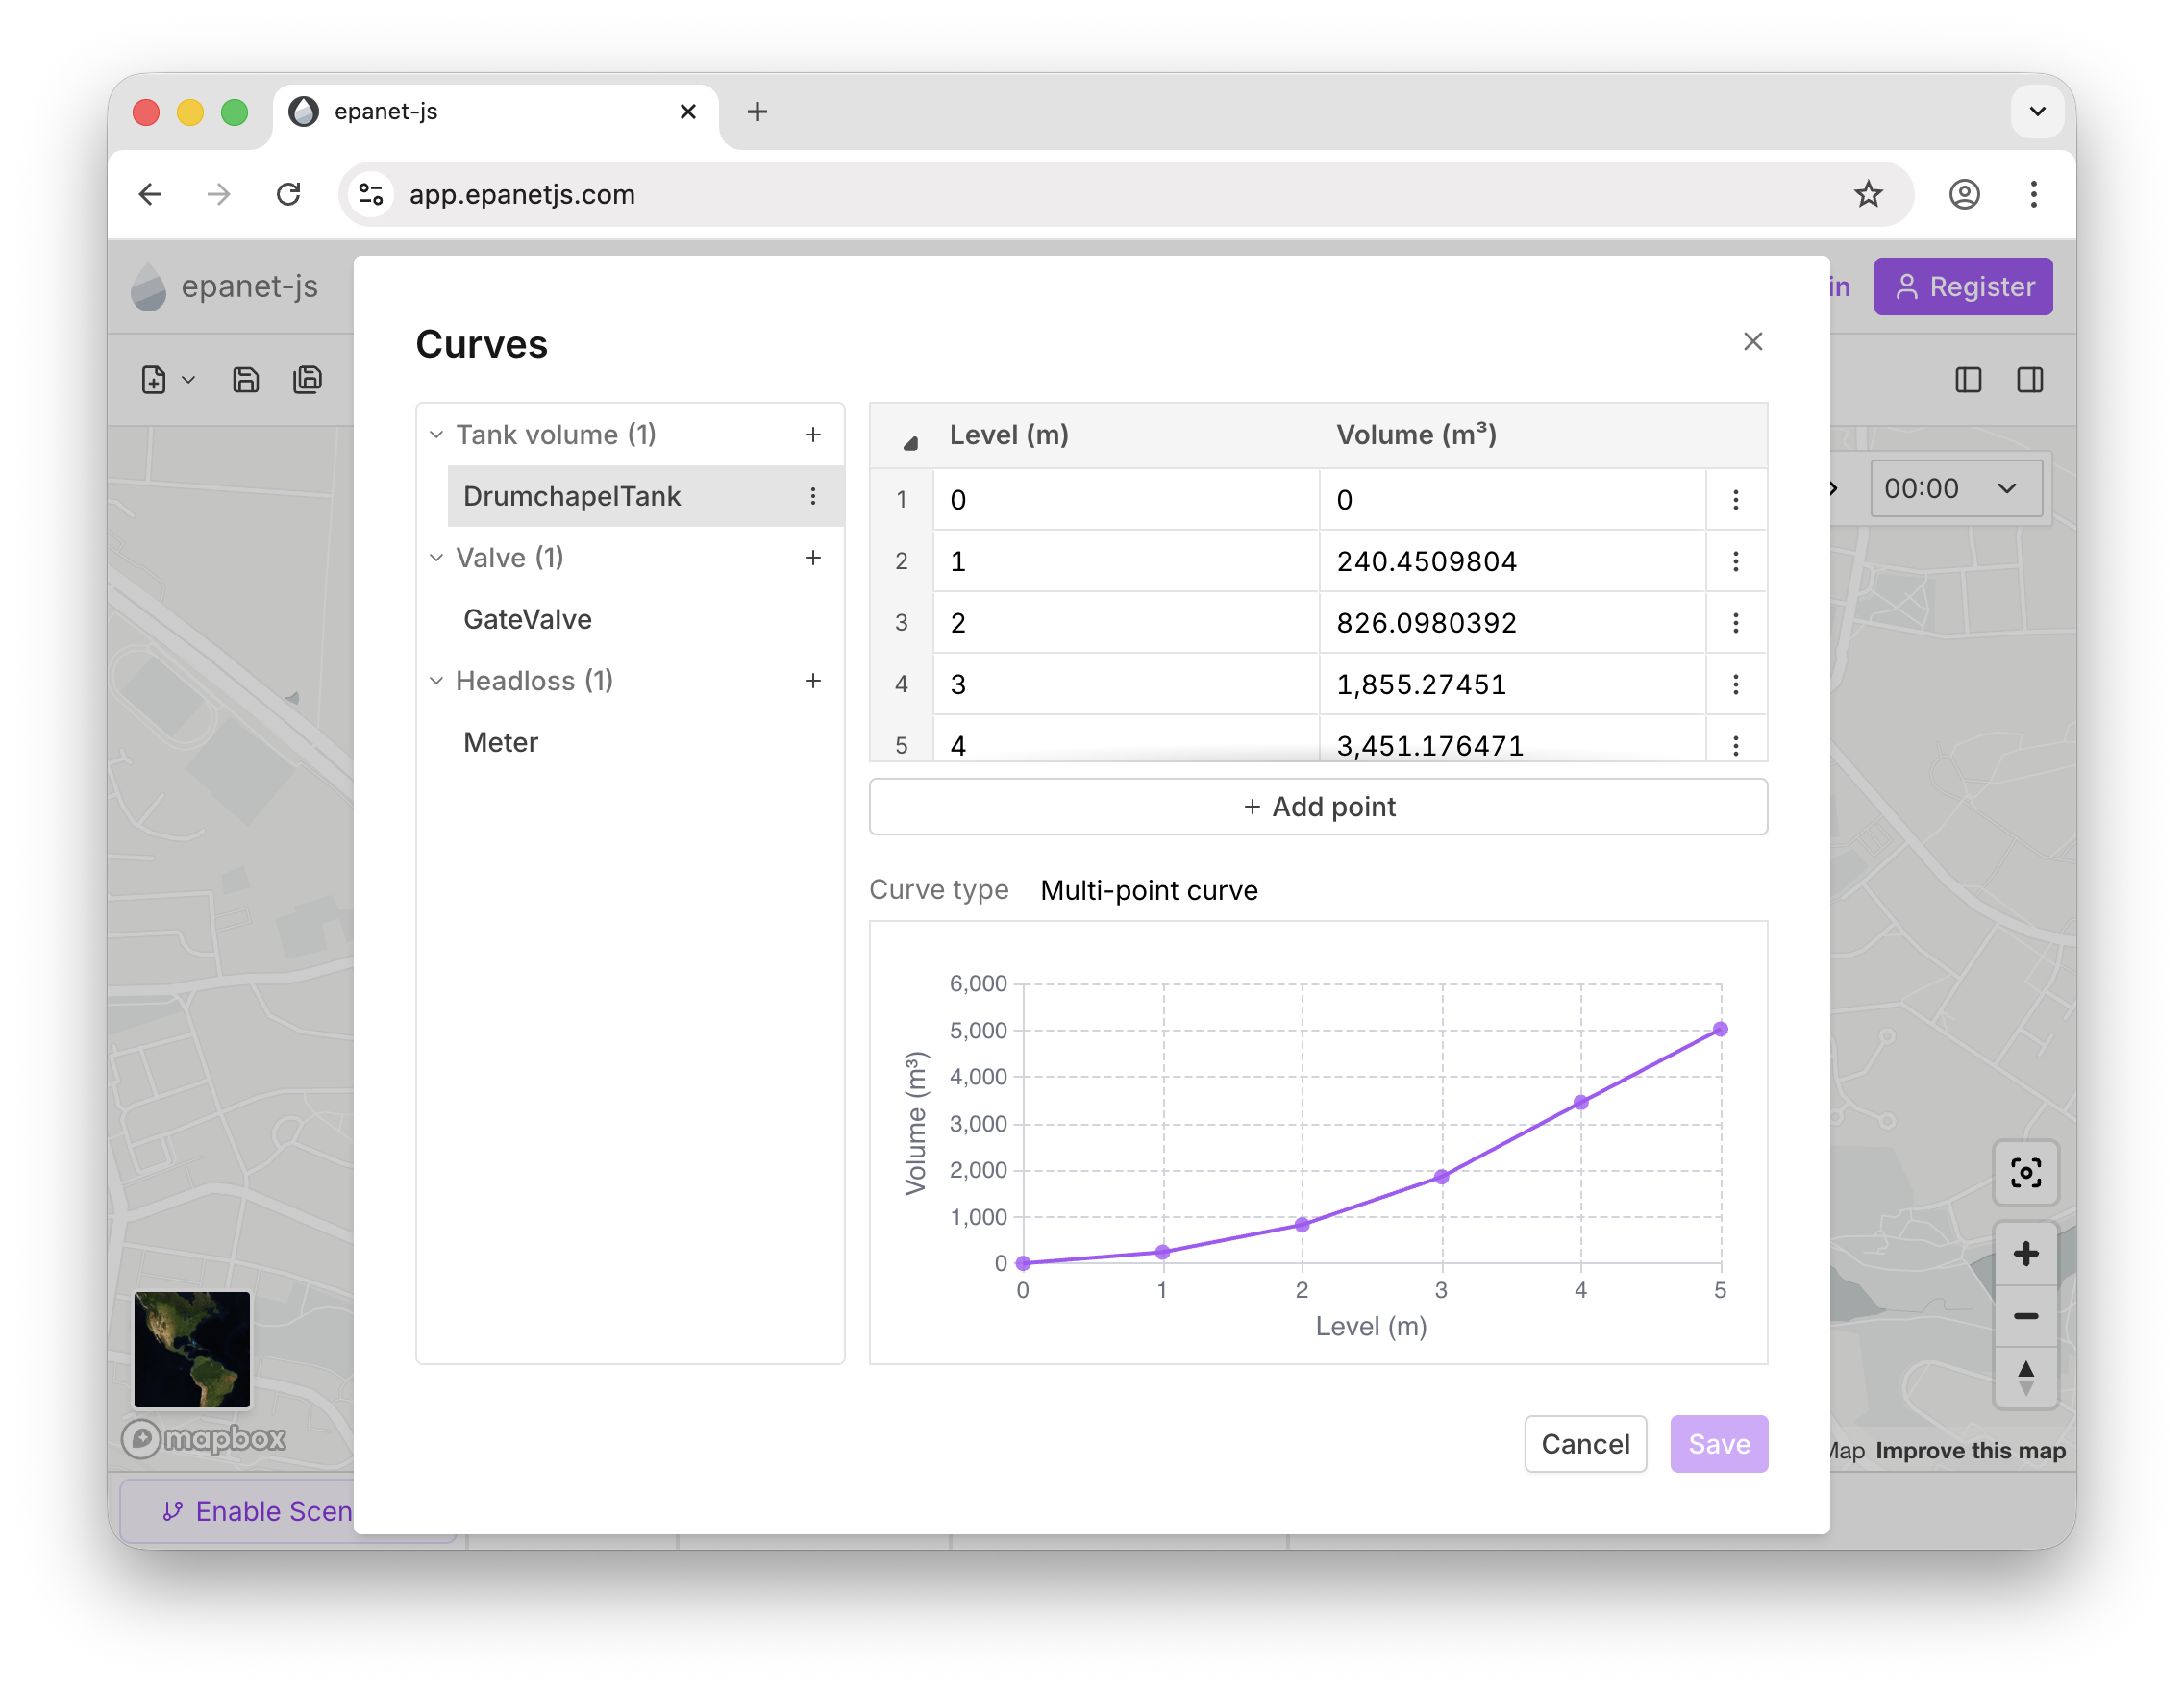The height and width of the screenshot is (1692, 2184).
Task: Toggle the left side panel
Action: pos(1967,380)
